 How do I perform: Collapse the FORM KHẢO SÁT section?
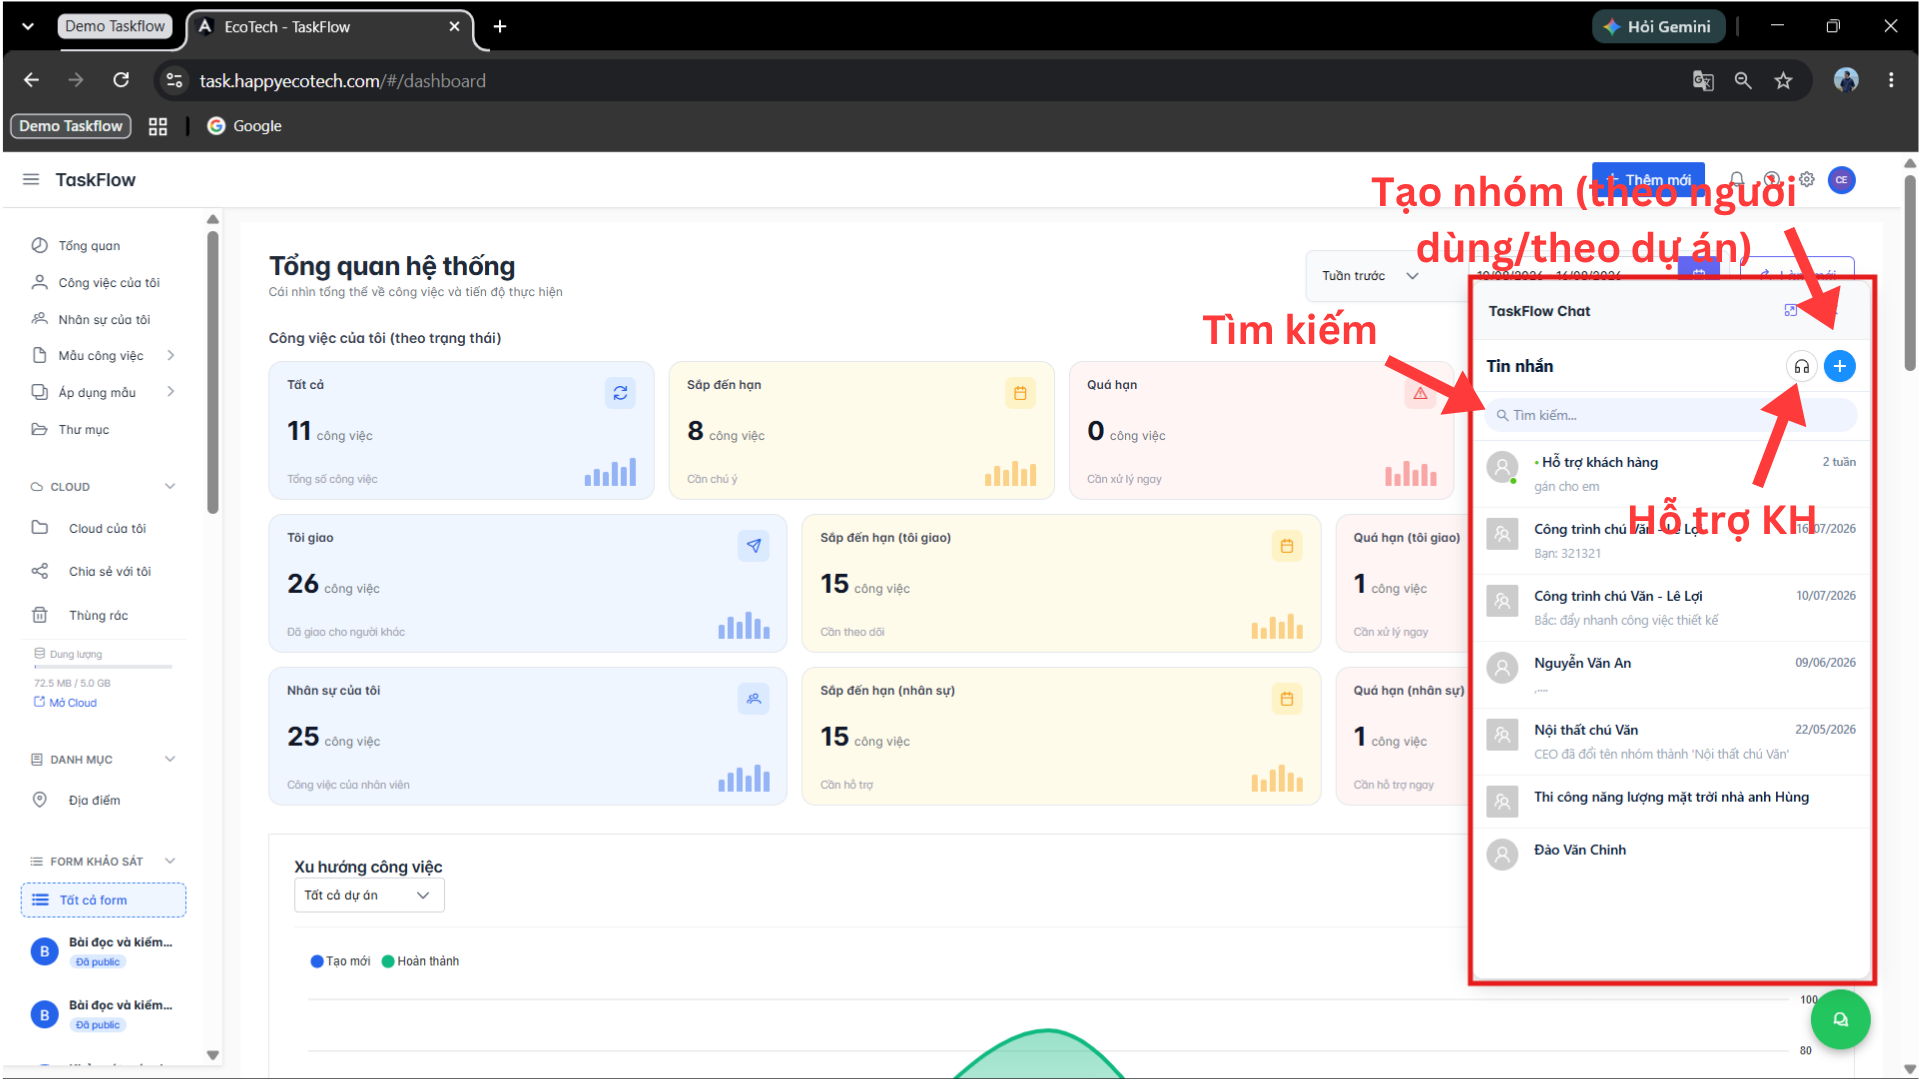[170, 861]
